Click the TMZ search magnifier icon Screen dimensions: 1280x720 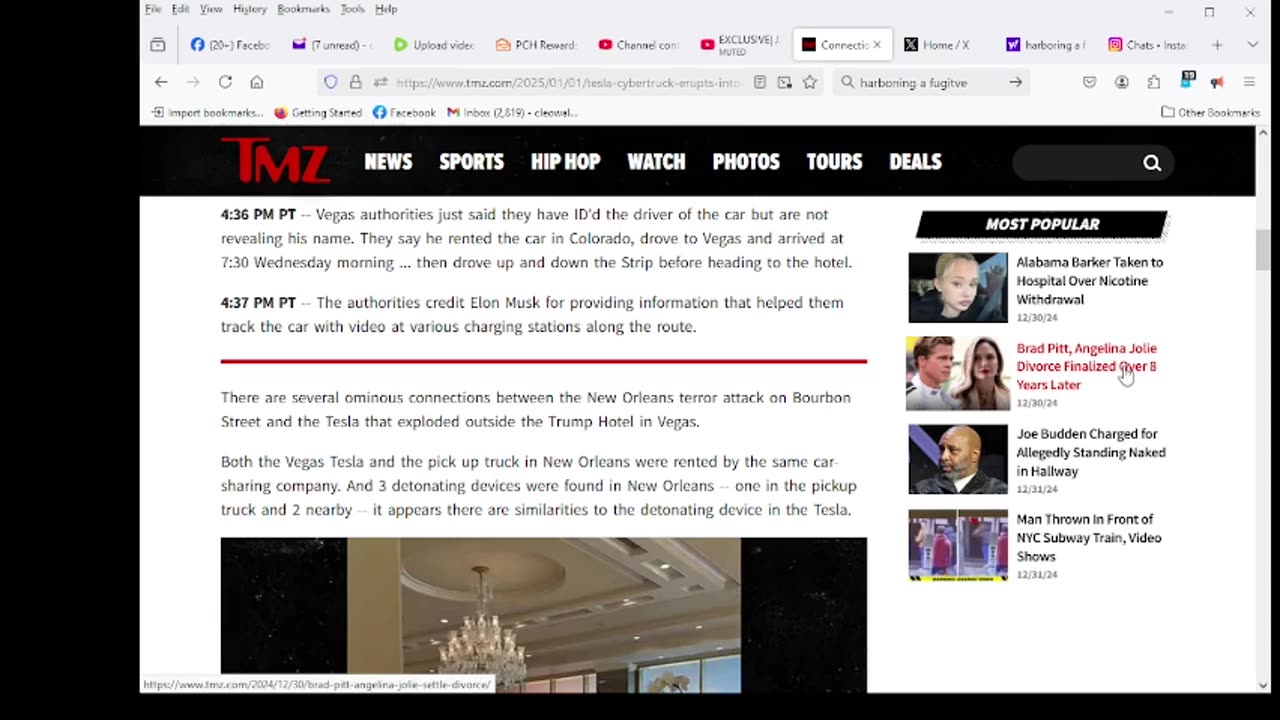(1152, 163)
